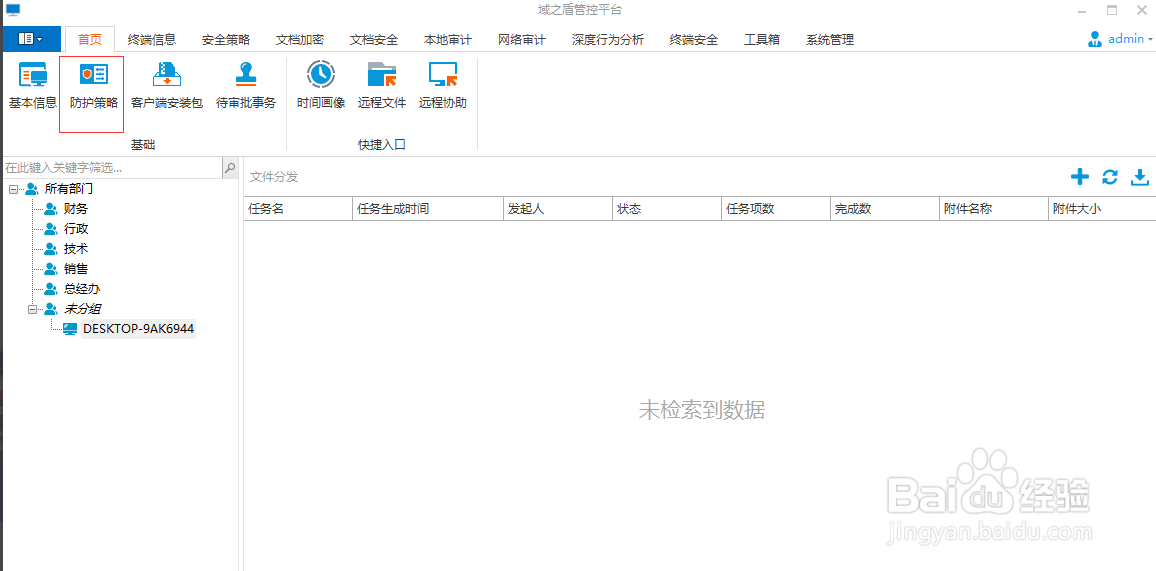Click the 任务生成时间 column header
Viewport: 1156px width, 571px height.
tap(428, 209)
